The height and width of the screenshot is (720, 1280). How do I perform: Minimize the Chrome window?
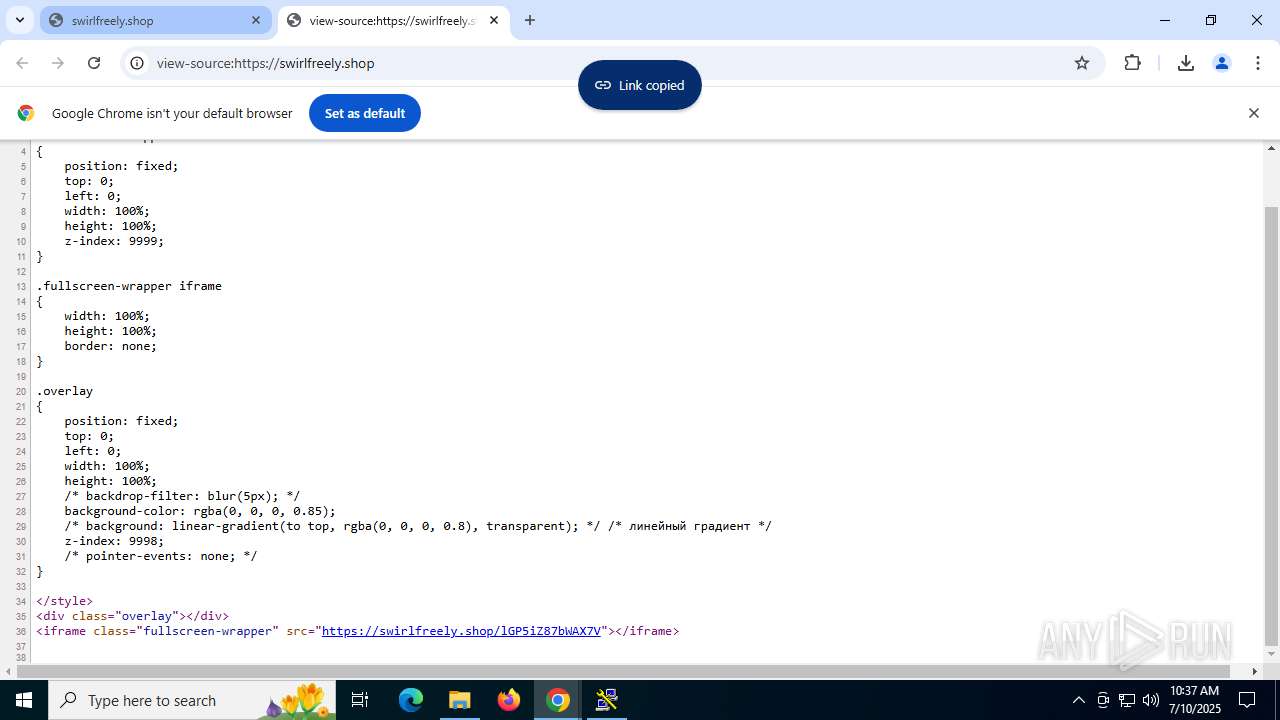coord(1165,20)
